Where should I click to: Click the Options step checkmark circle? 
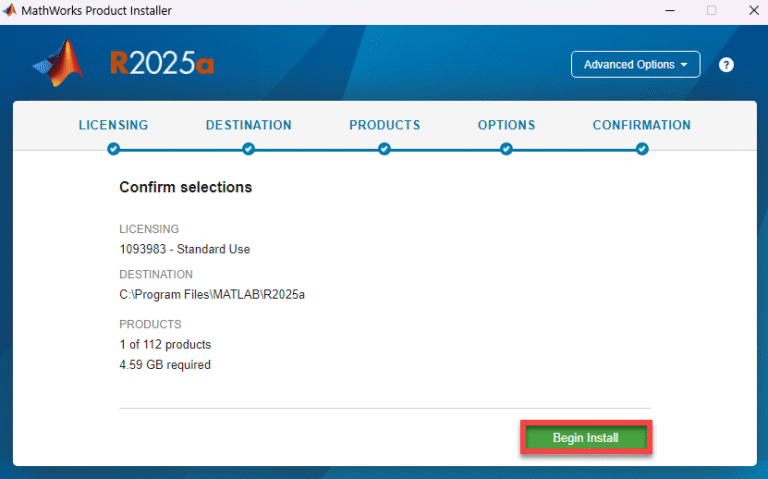(506, 149)
